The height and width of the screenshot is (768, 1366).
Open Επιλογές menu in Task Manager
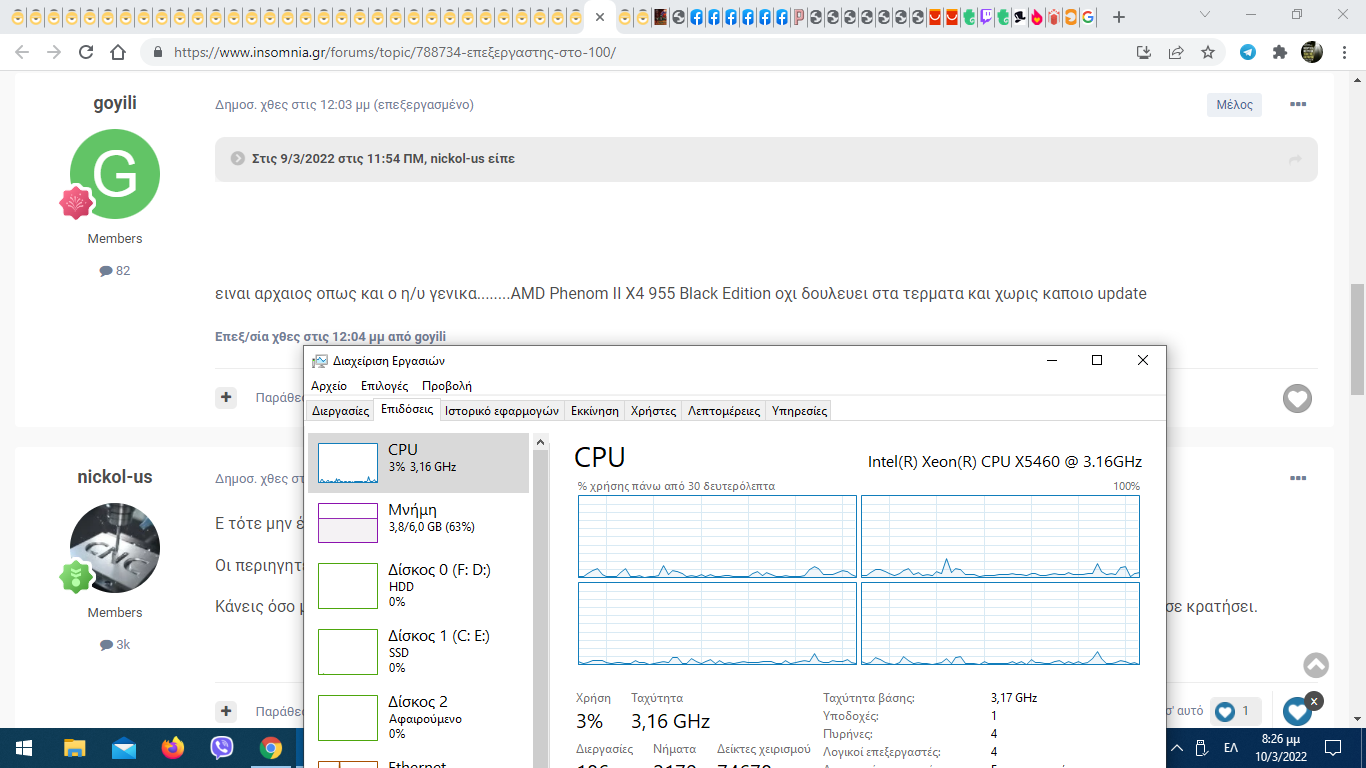[384, 386]
